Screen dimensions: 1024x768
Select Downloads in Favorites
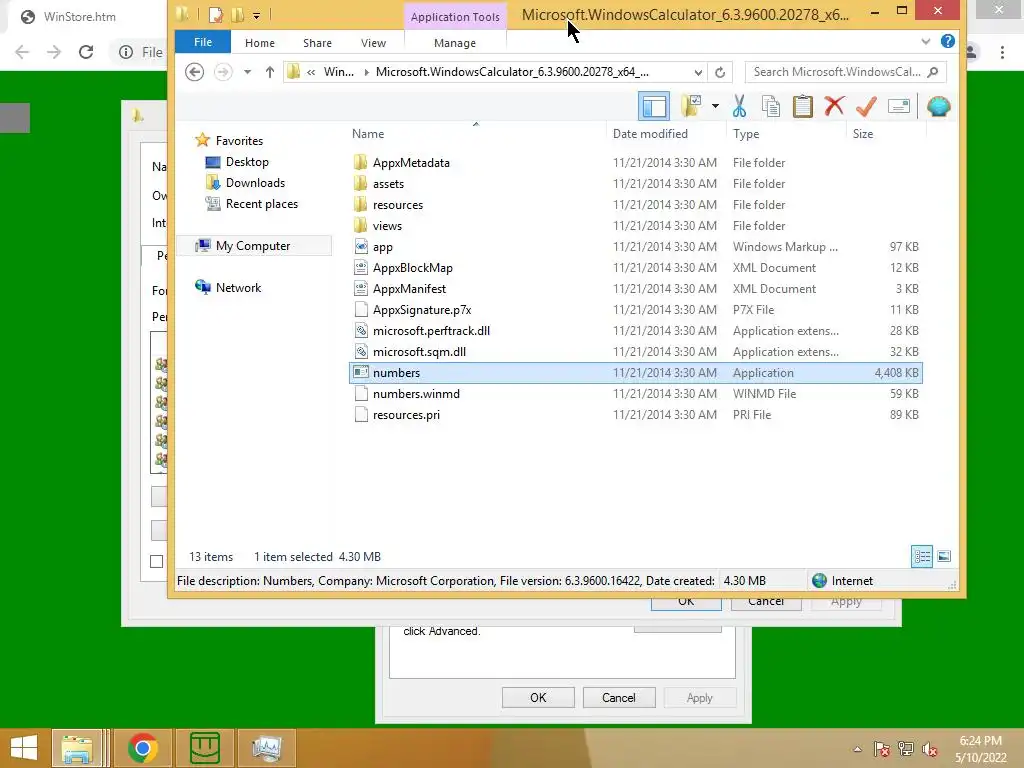255,183
